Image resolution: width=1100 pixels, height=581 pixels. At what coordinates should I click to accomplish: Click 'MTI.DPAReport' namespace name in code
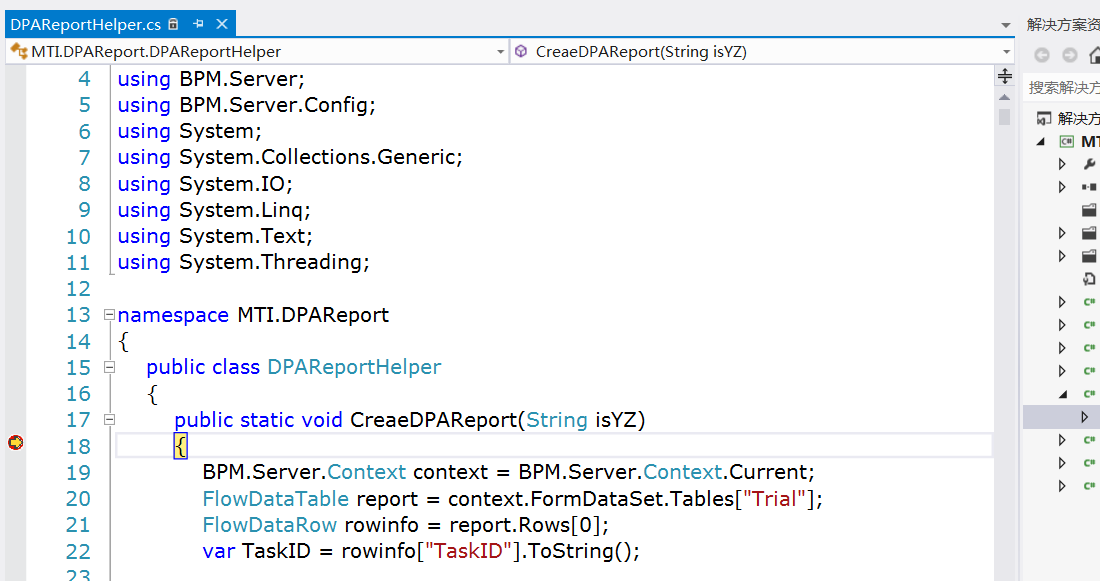pyautogui.click(x=313, y=314)
